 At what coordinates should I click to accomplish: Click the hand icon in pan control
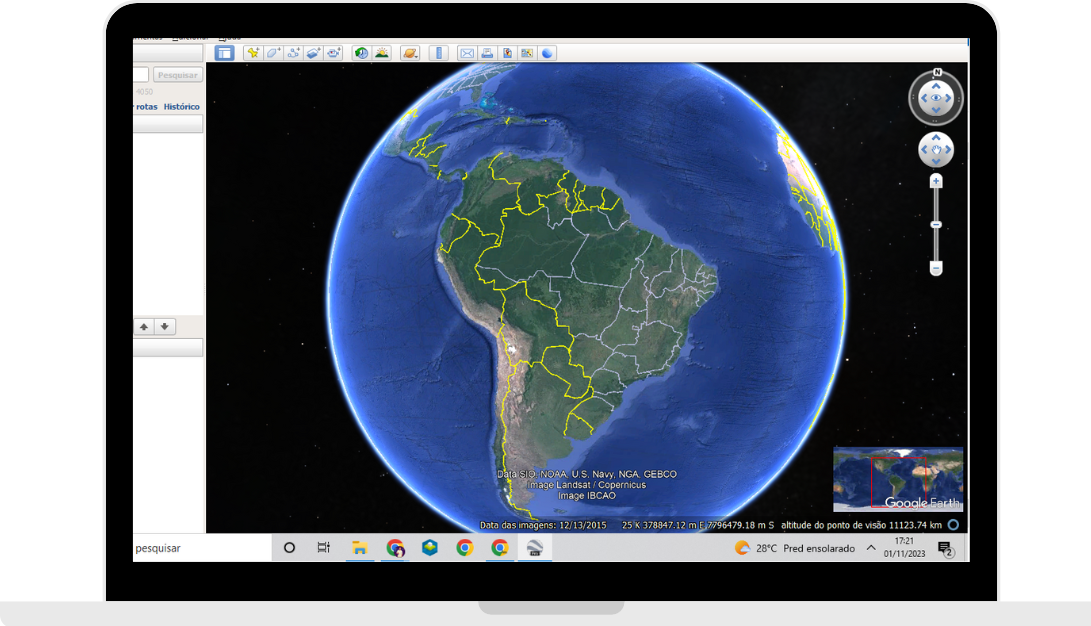coord(936,150)
